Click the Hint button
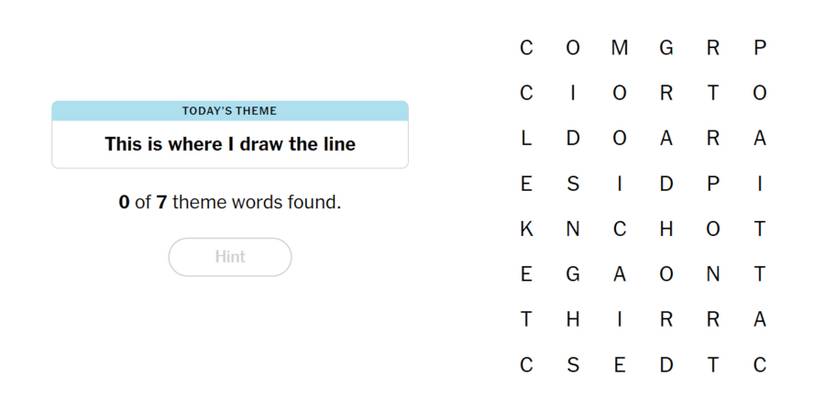Viewport: 825px width, 413px height. (230, 257)
